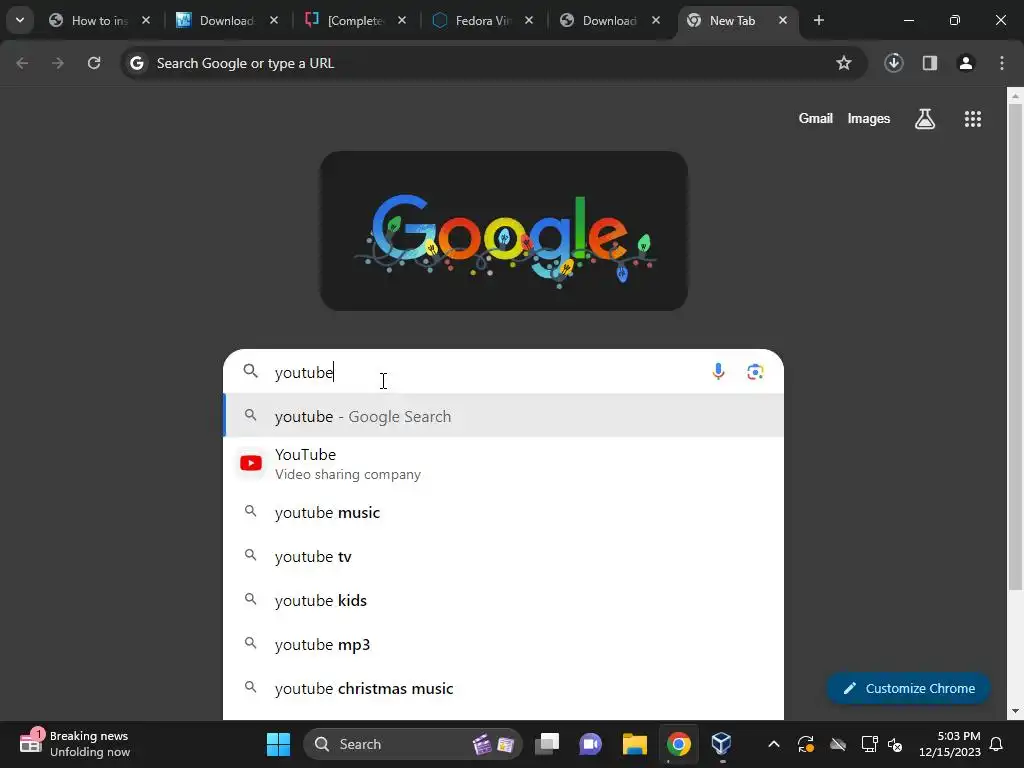This screenshot has height=768, width=1024.
Task: Switch to the Fedora Vir tab
Action: [x=482, y=20]
